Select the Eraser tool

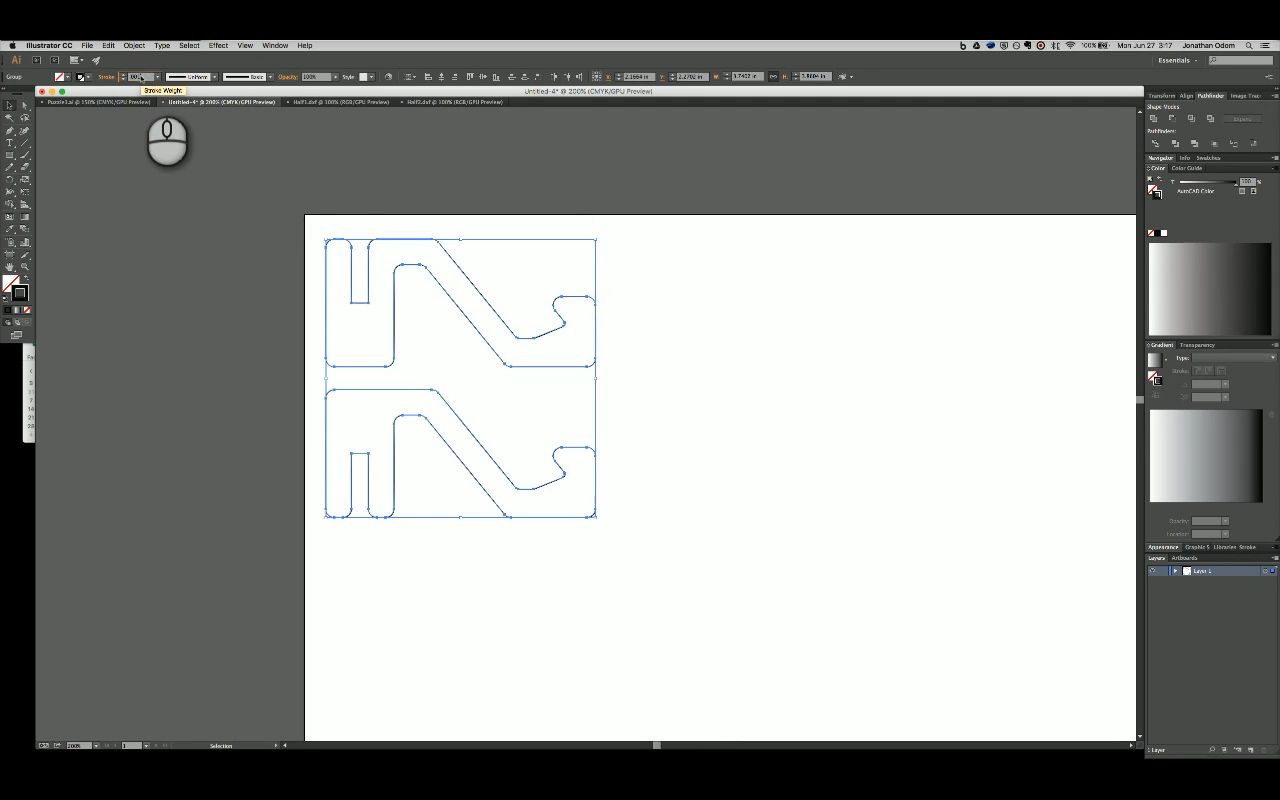(x=25, y=168)
